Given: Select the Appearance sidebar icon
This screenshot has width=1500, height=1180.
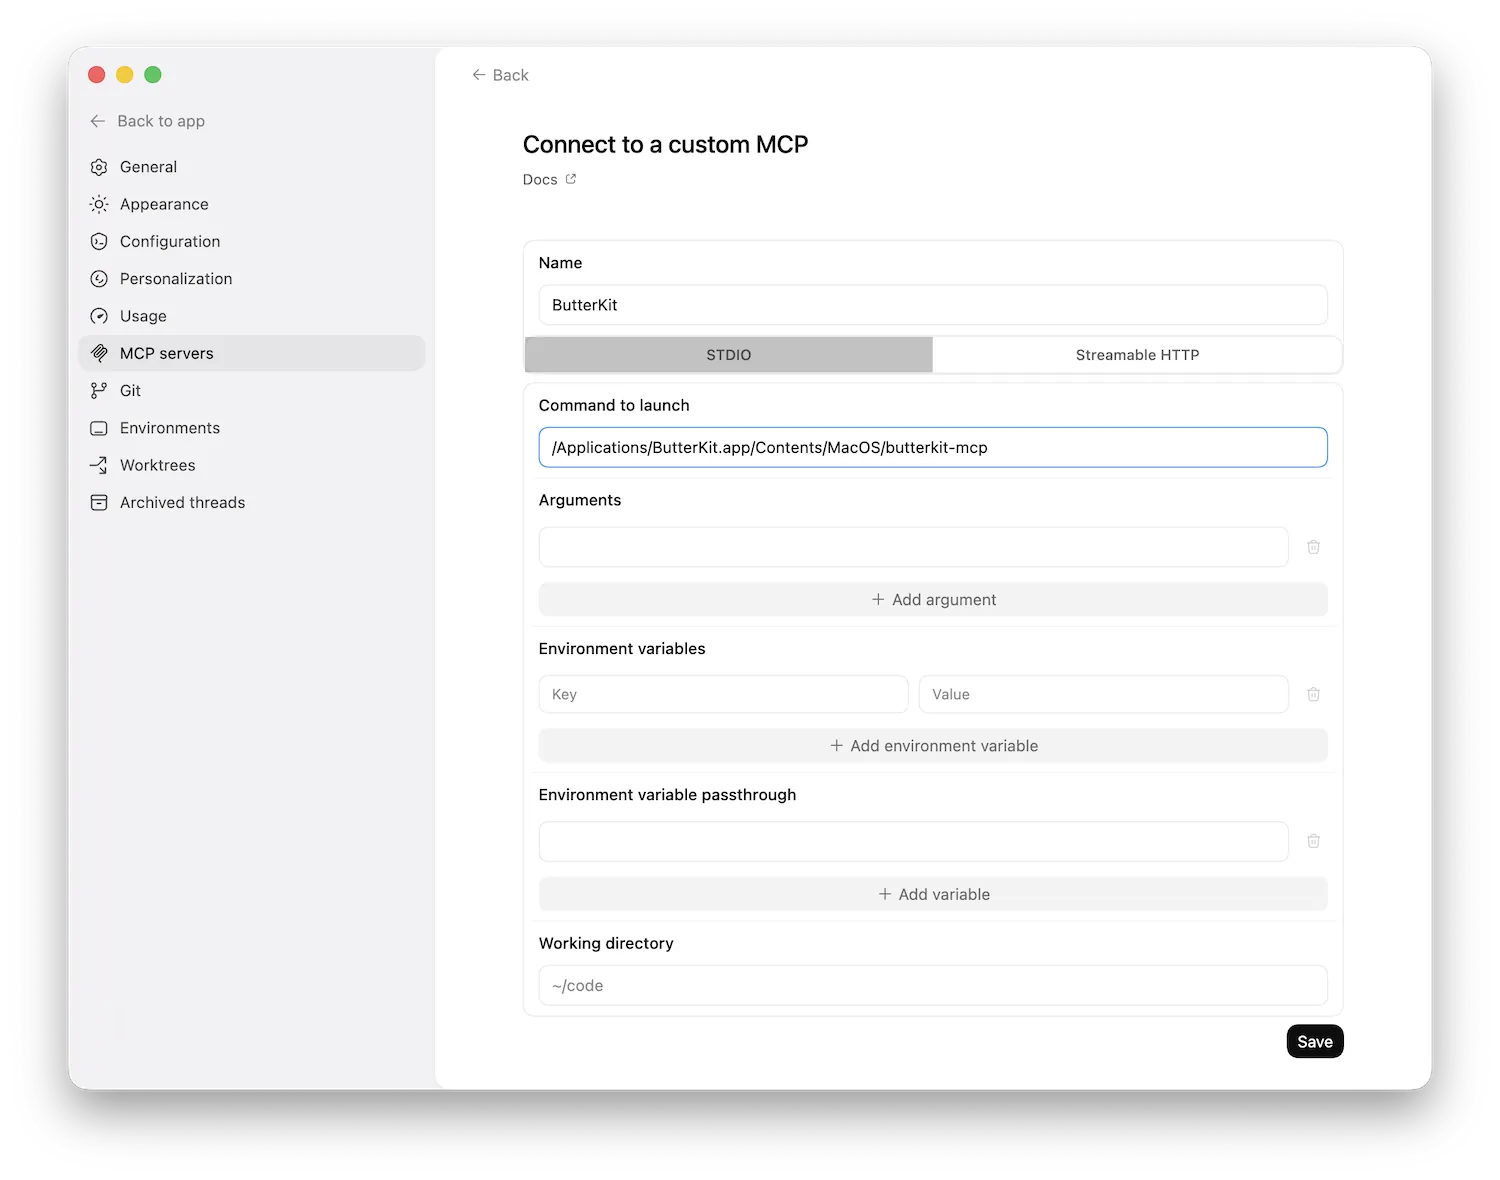Looking at the screenshot, I should coord(98,204).
